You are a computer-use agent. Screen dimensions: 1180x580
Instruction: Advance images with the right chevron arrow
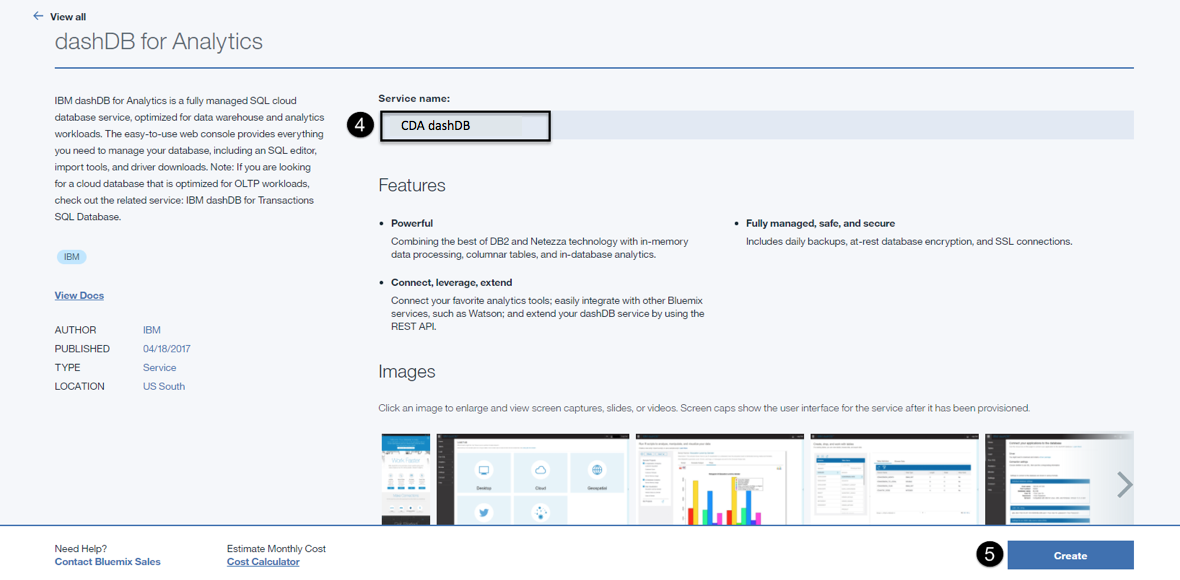1124,484
